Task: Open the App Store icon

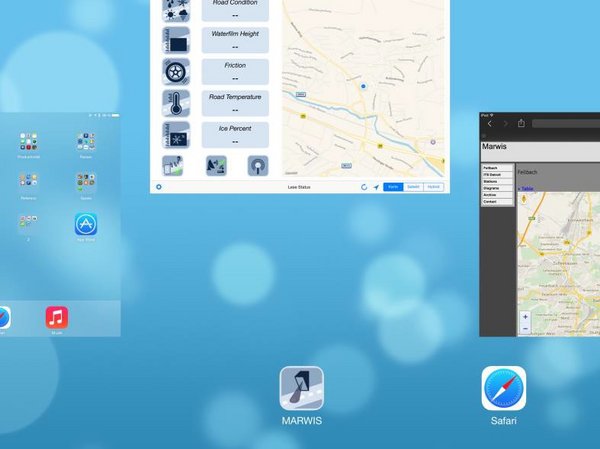Action: (86, 225)
